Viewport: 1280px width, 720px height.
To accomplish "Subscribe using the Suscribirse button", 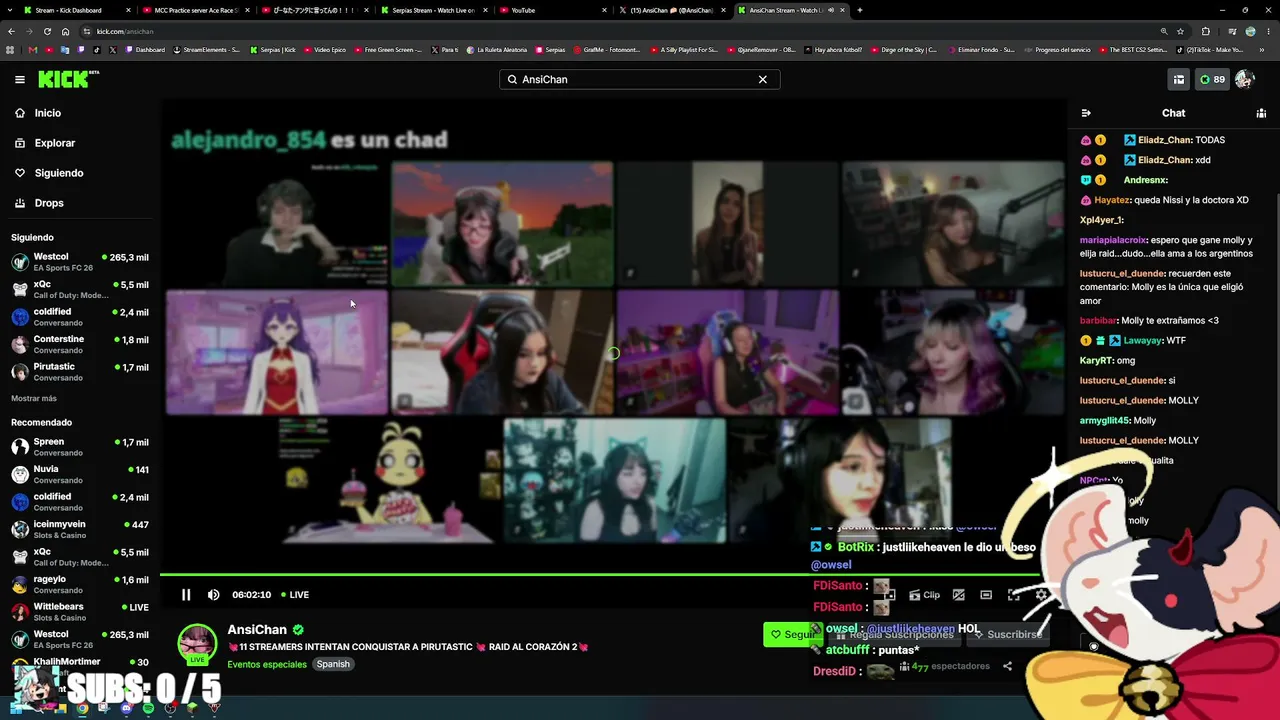I will coord(1007,634).
